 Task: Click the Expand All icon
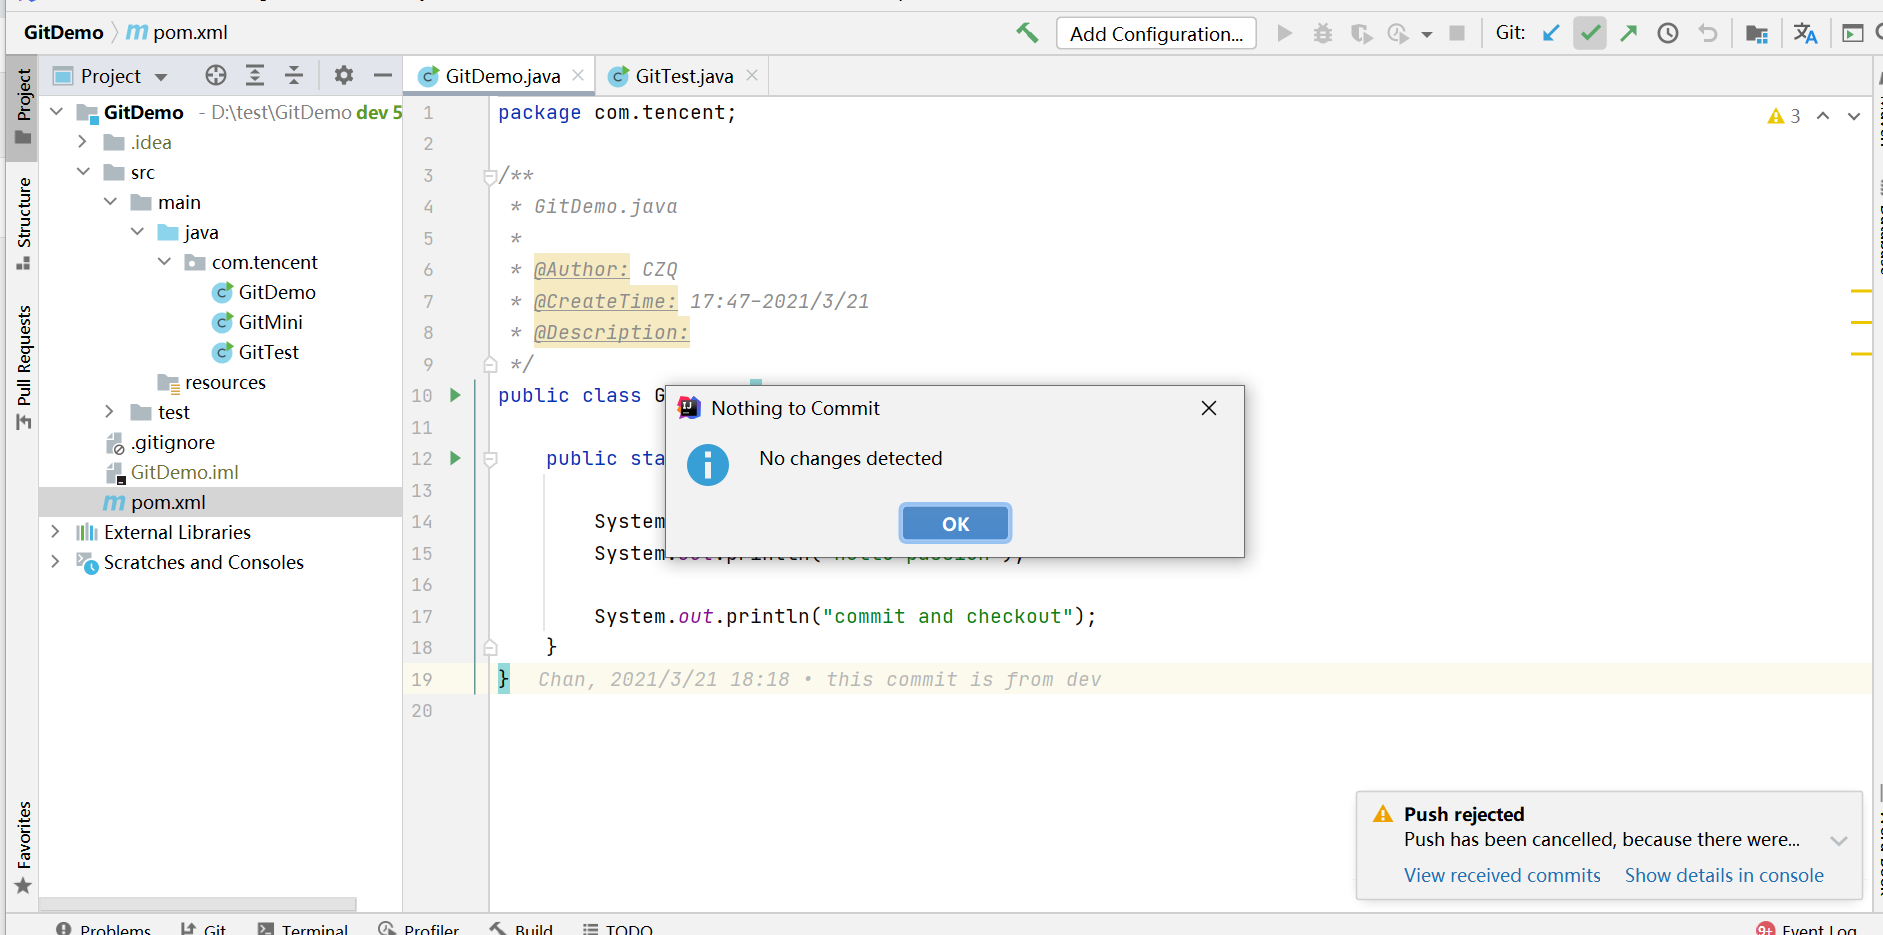255,75
